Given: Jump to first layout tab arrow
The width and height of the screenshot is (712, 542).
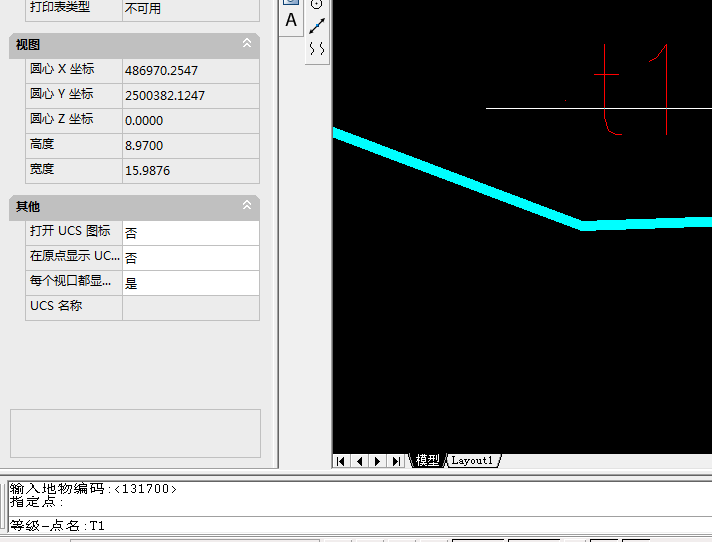Looking at the screenshot, I should coord(341,461).
